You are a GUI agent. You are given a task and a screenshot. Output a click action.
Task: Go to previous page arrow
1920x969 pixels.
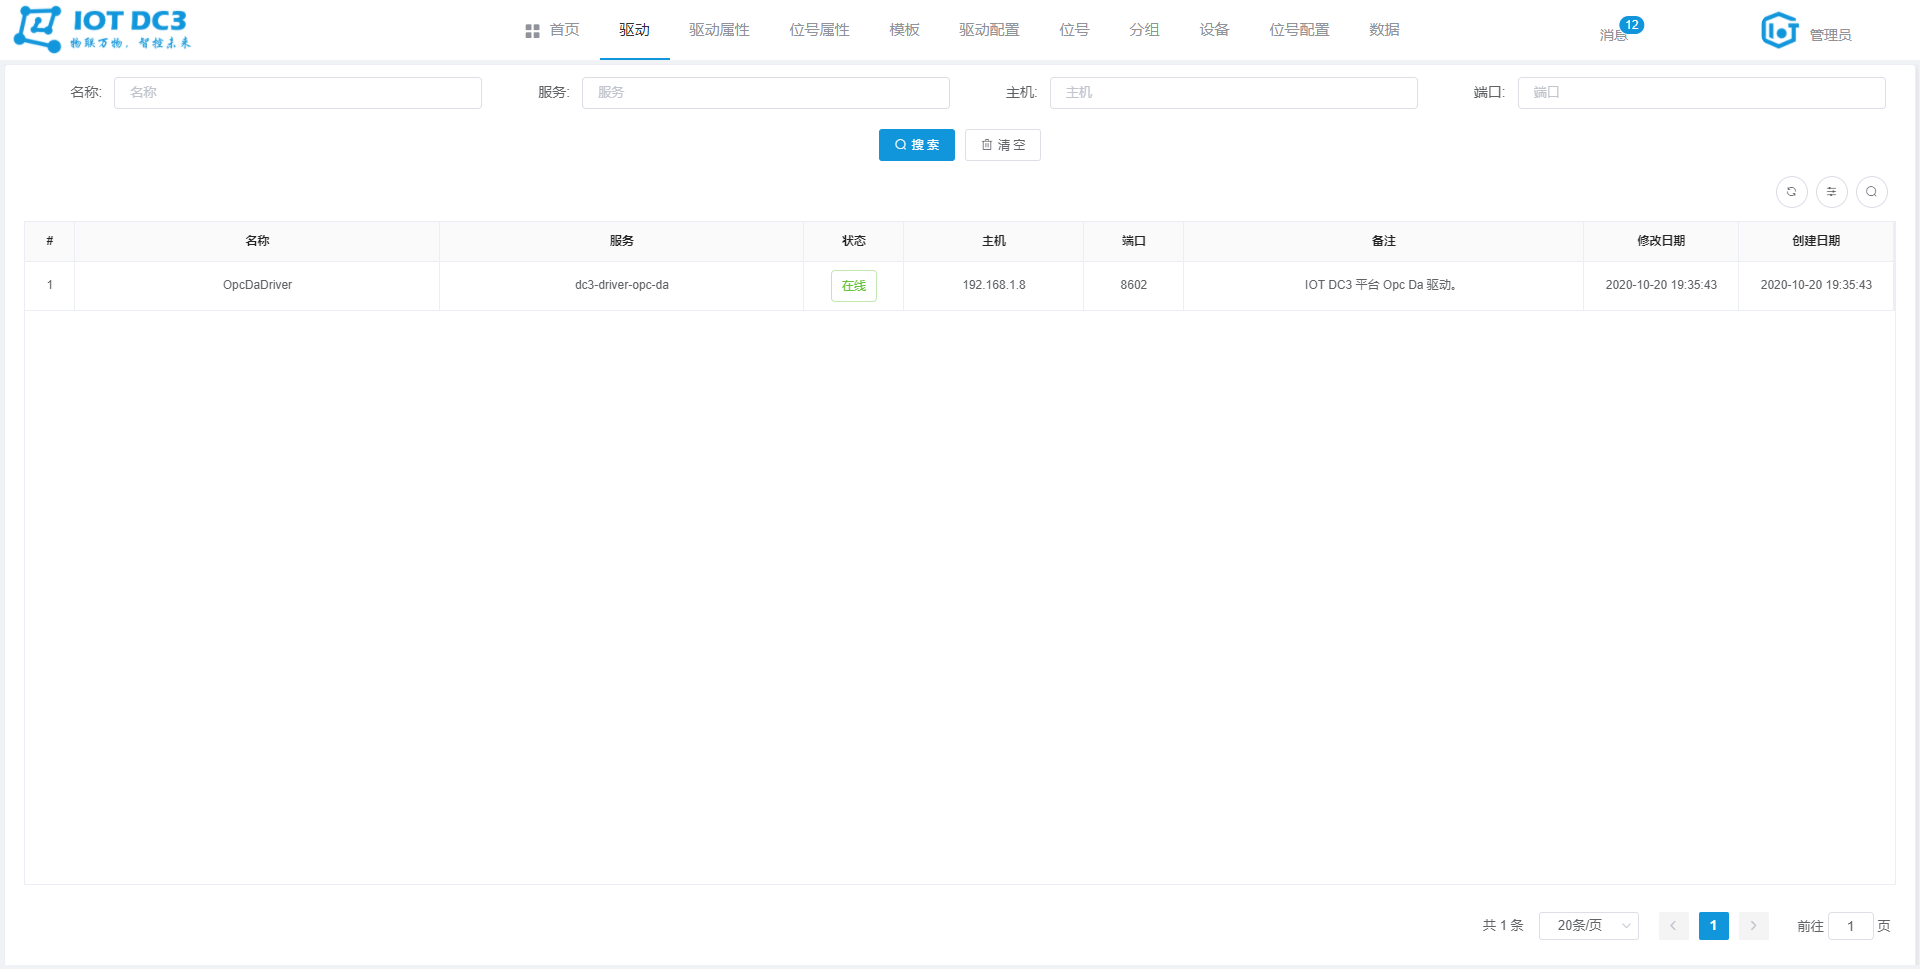tap(1673, 926)
